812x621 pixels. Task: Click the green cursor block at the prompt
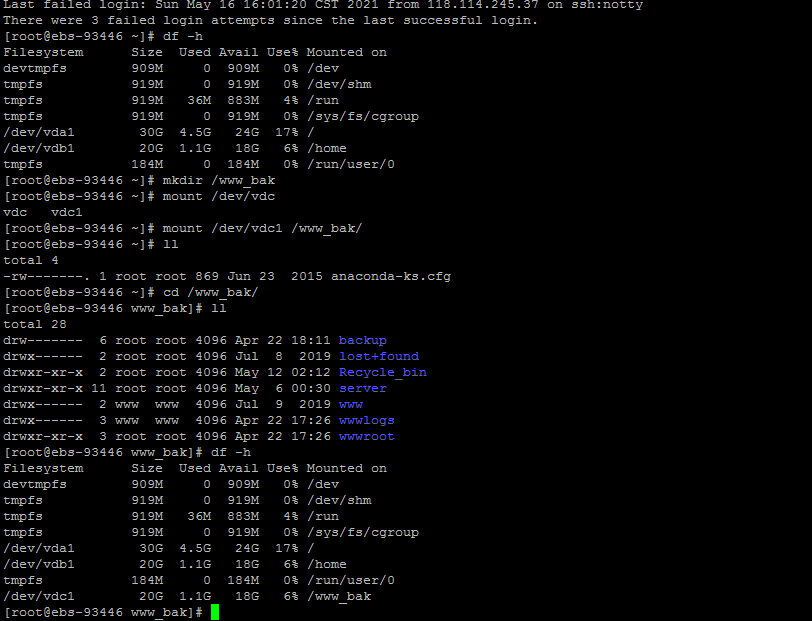coord(215,612)
